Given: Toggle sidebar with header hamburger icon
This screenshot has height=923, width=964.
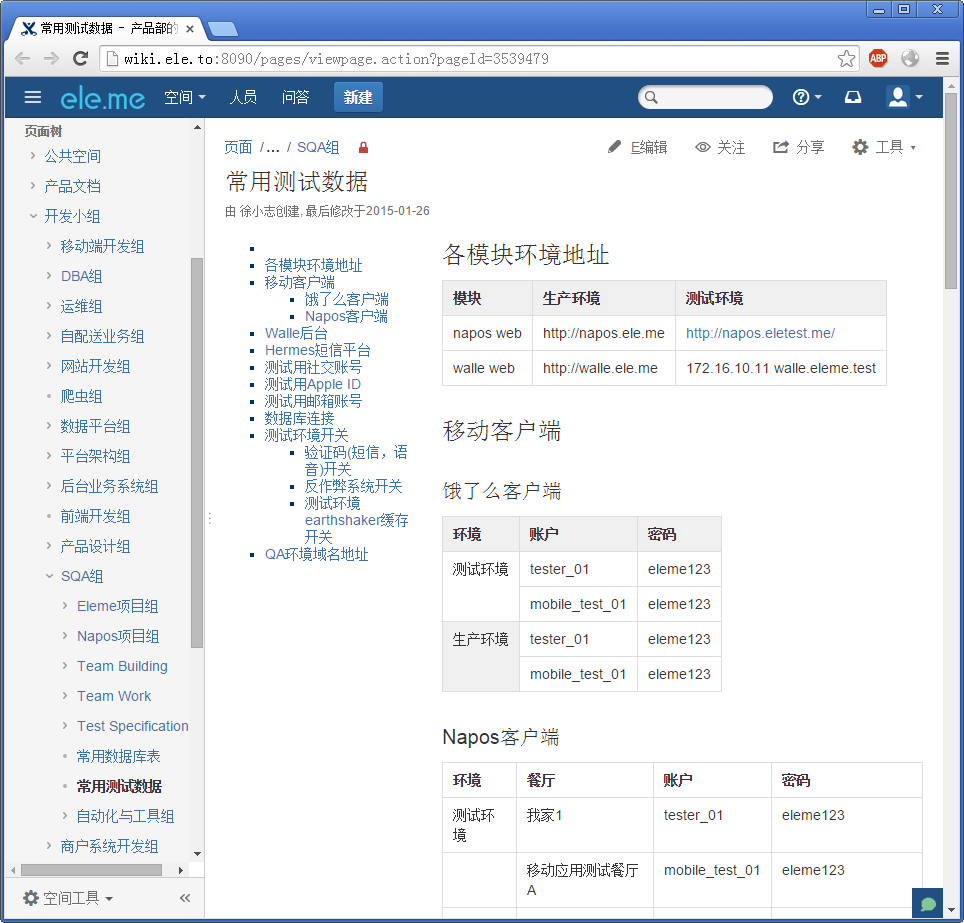Looking at the screenshot, I should (x=33, y=97).
